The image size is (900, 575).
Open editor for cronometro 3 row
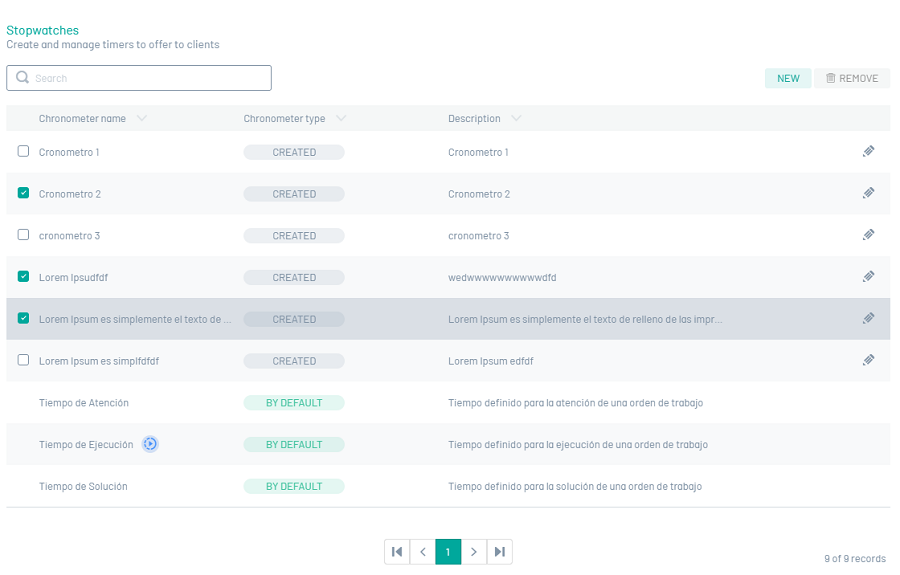point(868,235)
